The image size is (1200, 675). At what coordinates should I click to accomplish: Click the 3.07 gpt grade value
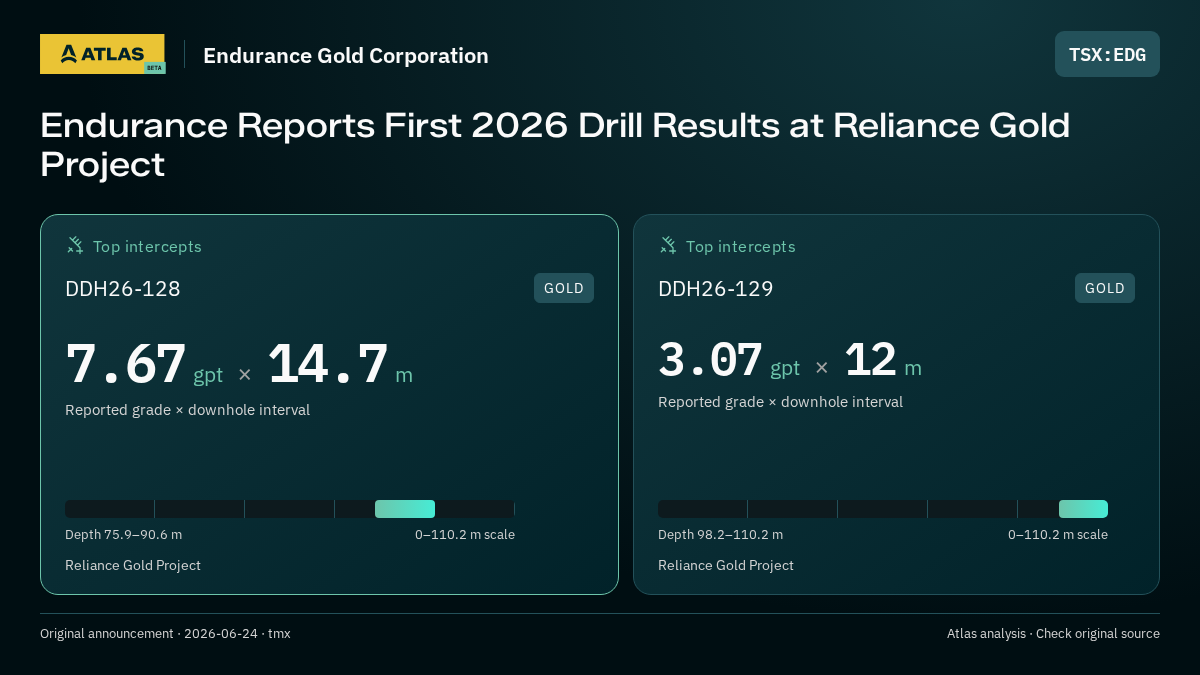click(x=729, y=361)
